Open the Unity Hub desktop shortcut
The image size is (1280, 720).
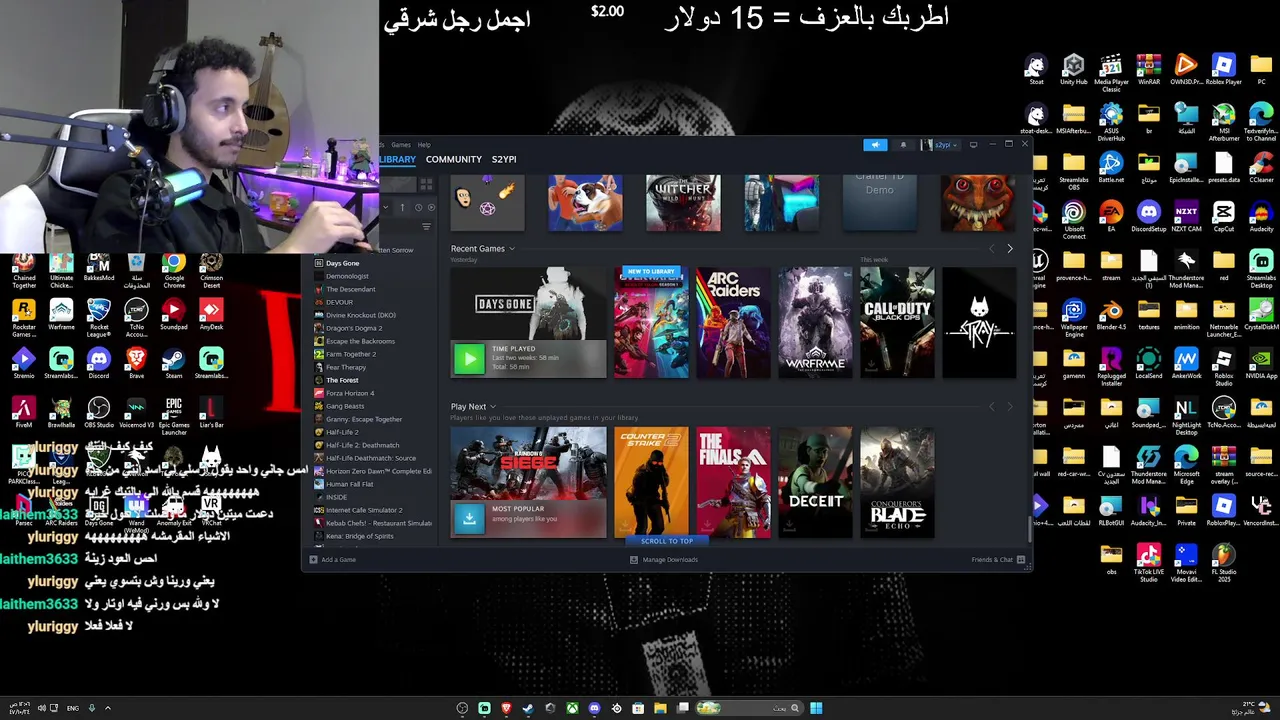point(1073,66)
